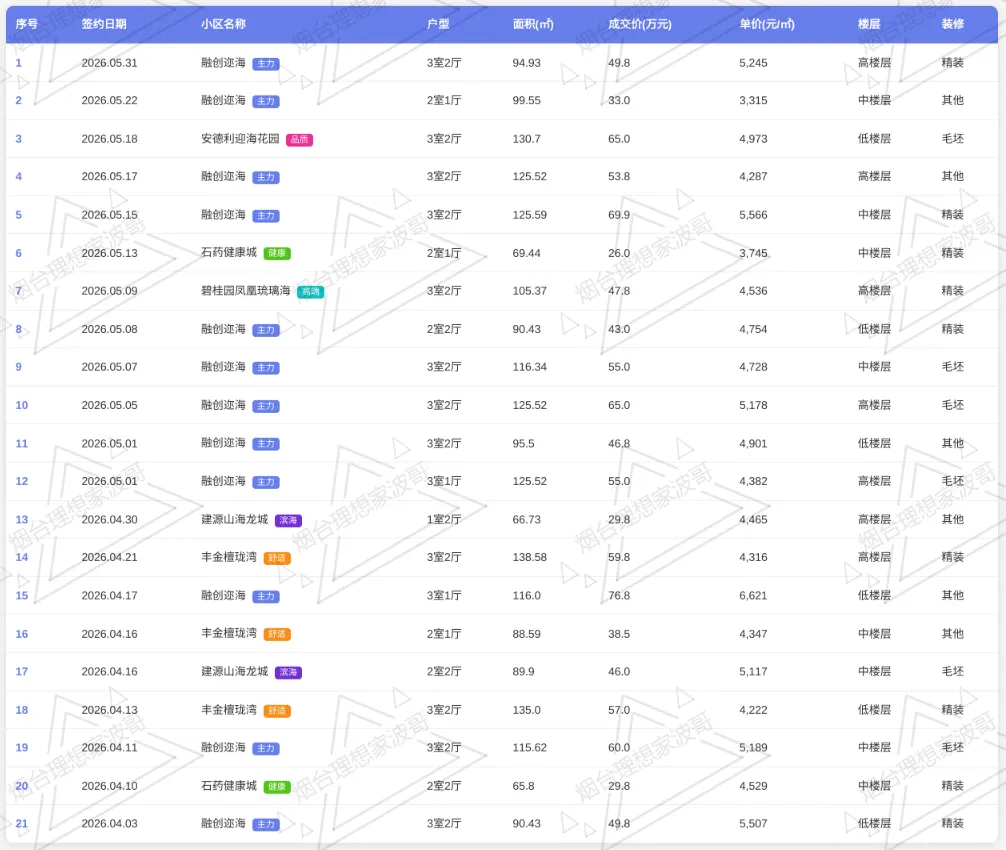This screenshot has height=850, width=1006.
Task: Click the 单价(元/㎡) column header
Action: click(x=767, y=24)
